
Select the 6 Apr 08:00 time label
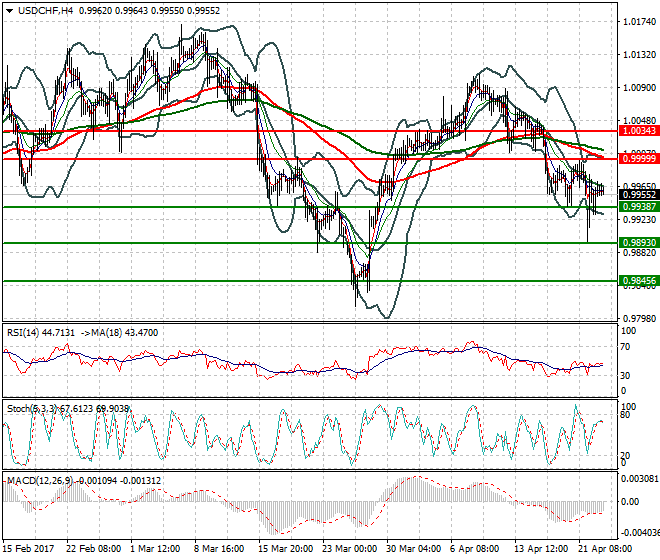pyautogui.click(x=474, y=549)
